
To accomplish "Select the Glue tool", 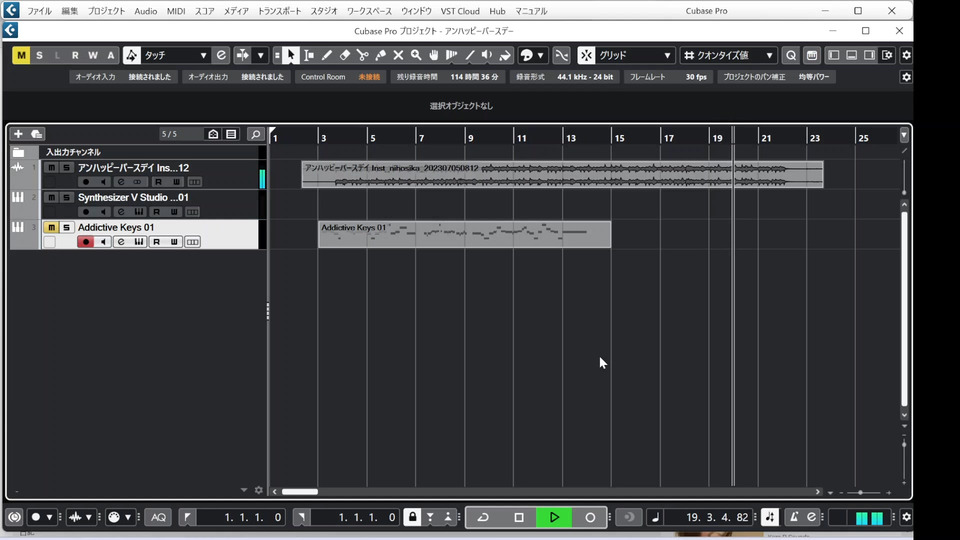I will click(380, 55).
